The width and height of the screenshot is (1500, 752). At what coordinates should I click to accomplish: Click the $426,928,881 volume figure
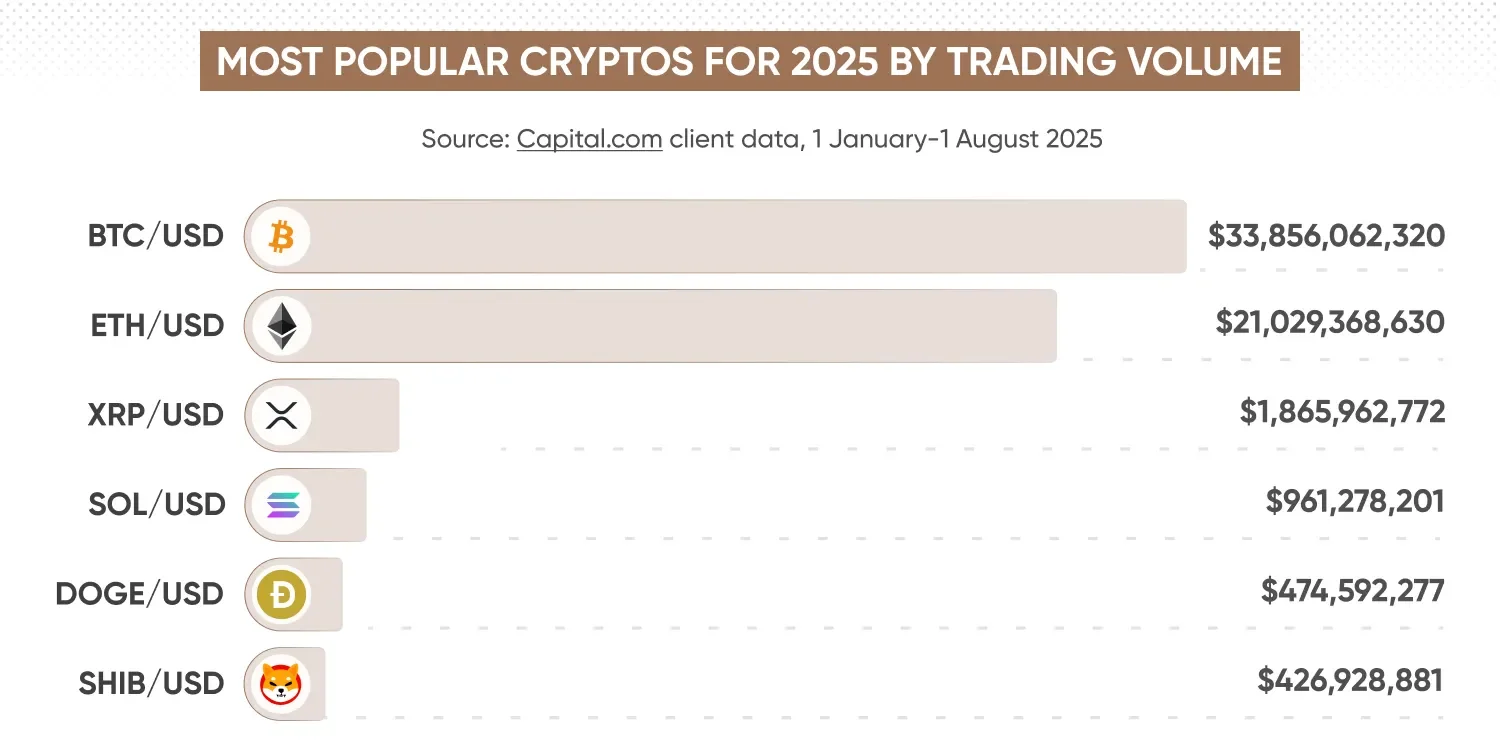[1351, 681]
